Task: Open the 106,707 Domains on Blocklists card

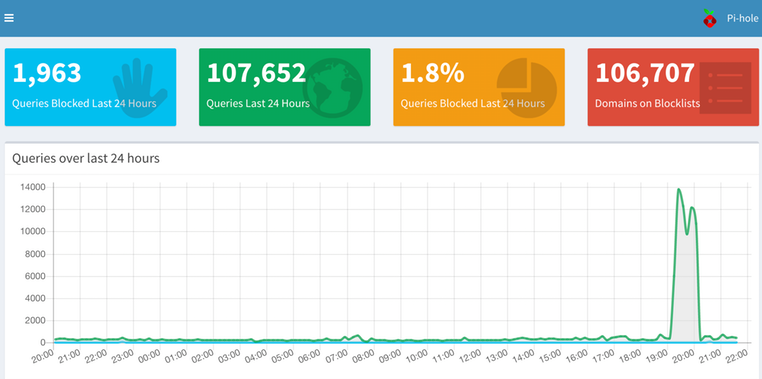Action: [673, 87]
